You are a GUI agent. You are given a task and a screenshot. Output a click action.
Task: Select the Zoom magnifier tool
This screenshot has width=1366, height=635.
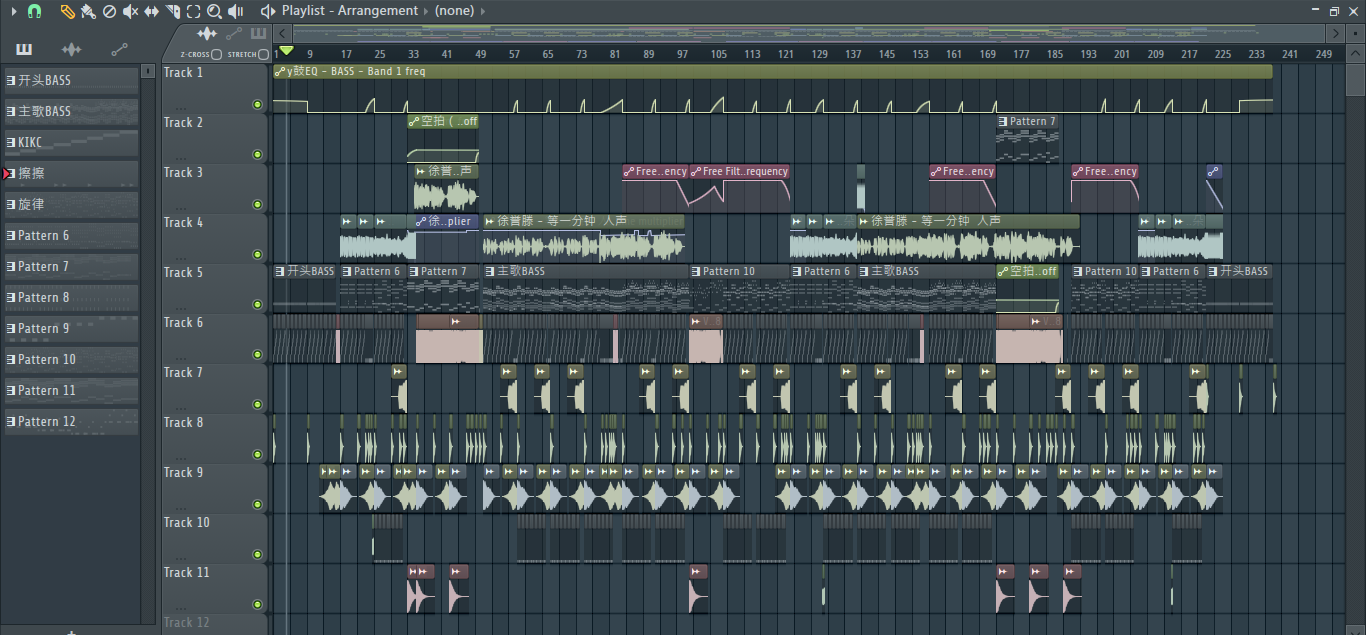[214, 11]
